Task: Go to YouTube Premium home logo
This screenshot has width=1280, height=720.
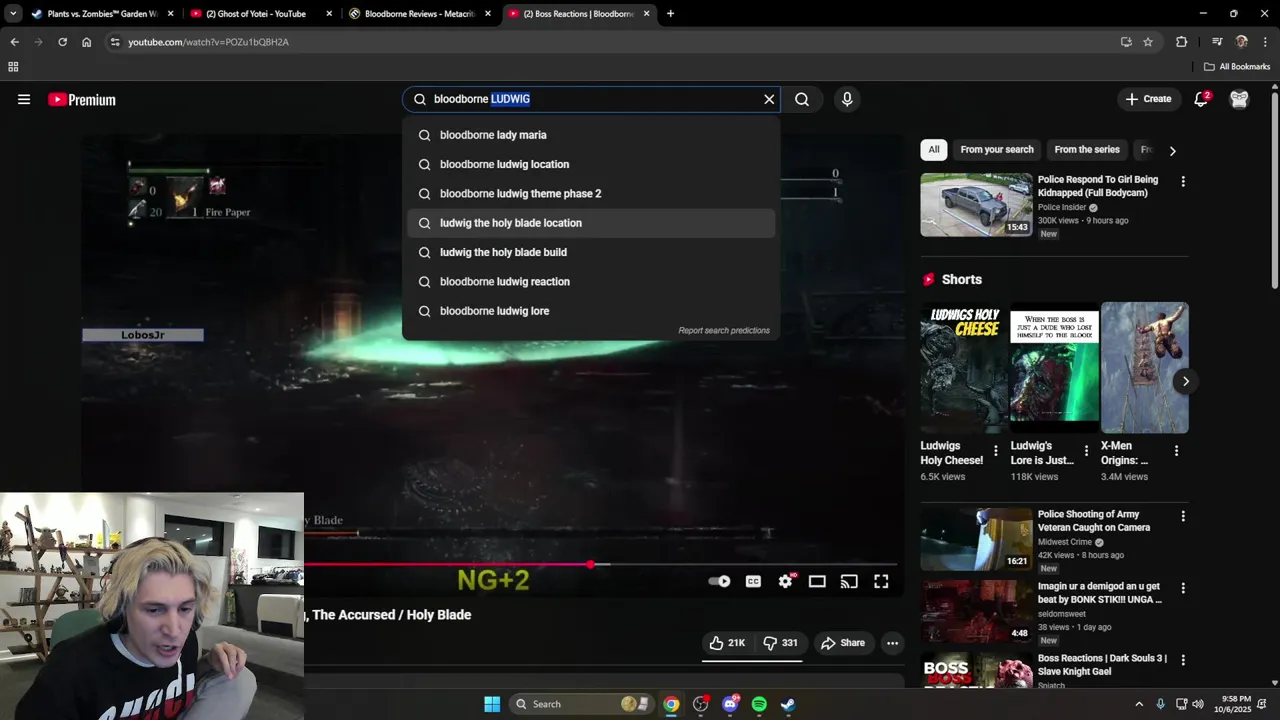Action: pos(82,99)
